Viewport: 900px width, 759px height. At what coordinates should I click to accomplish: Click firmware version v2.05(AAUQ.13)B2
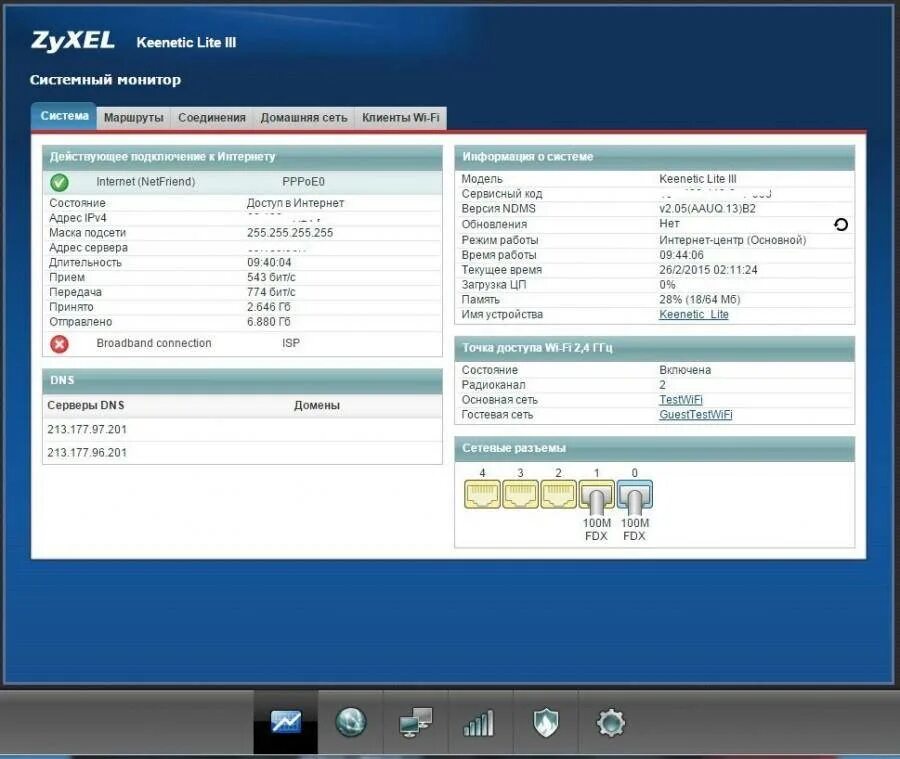coord(707,209)
